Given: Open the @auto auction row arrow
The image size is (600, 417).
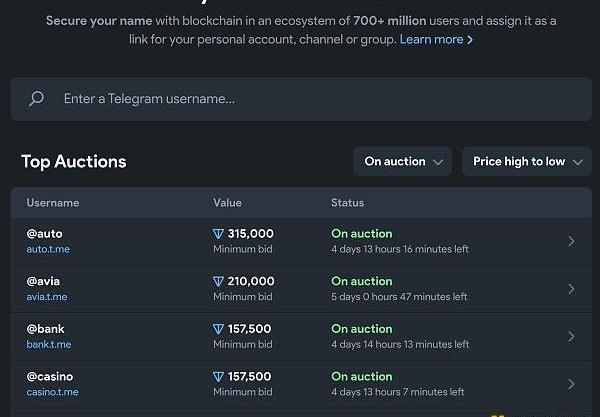Looking at the screenshot, I should click(571, 241).
